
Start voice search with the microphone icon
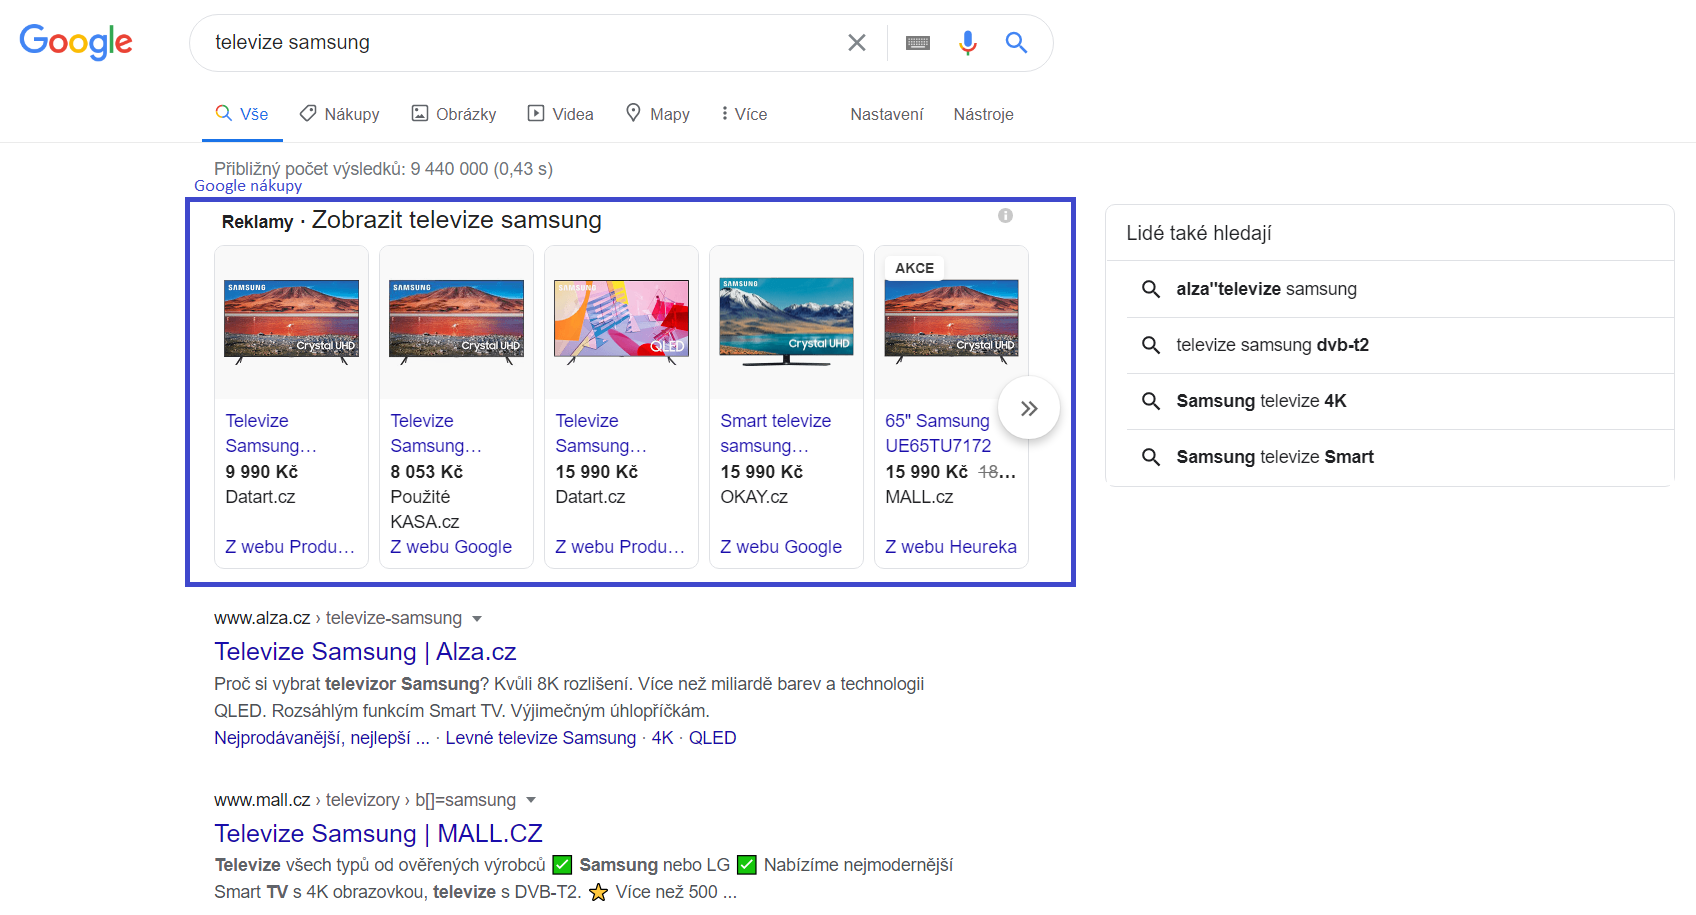[967, 43]
